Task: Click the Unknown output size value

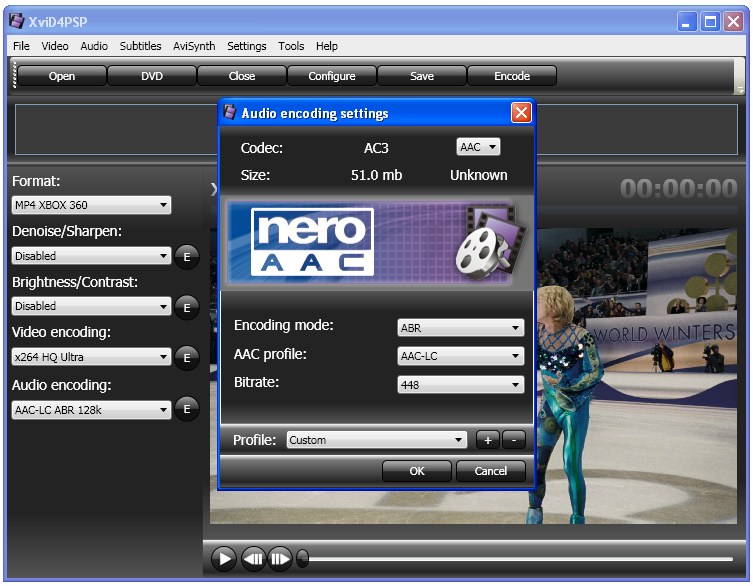Action: click(478, 175)
